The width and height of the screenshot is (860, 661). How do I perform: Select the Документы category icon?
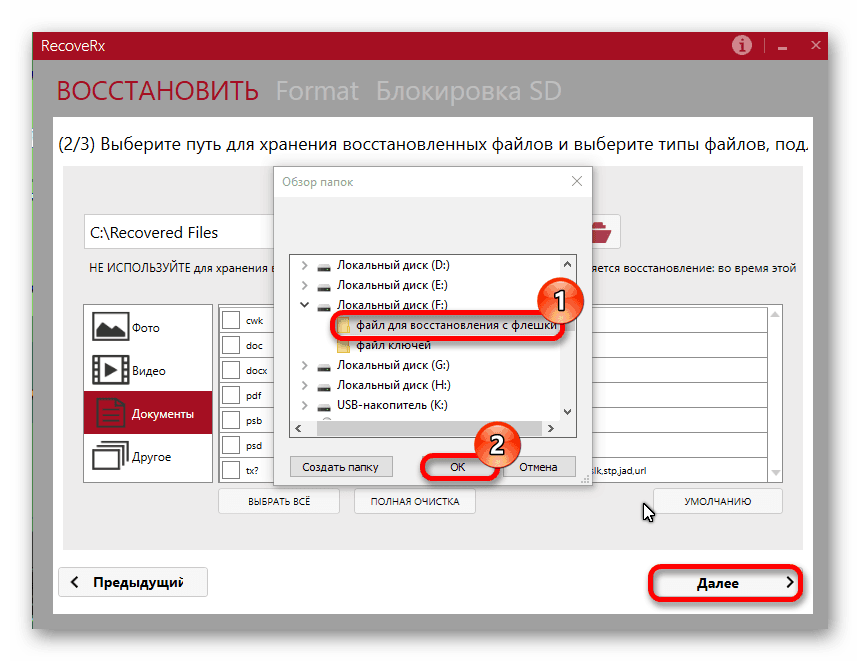click(x=110, y=413)
